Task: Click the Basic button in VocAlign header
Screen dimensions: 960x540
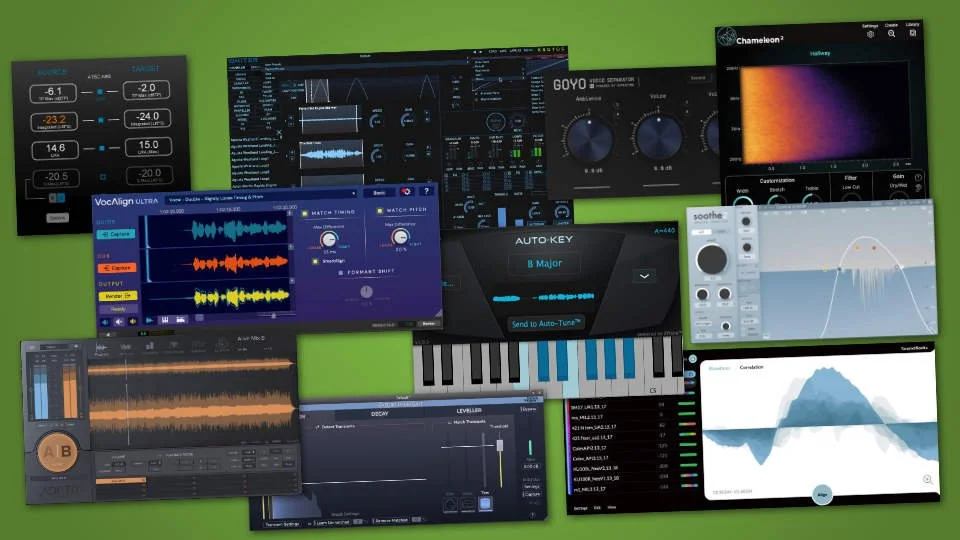Action: tap(380, 192)
